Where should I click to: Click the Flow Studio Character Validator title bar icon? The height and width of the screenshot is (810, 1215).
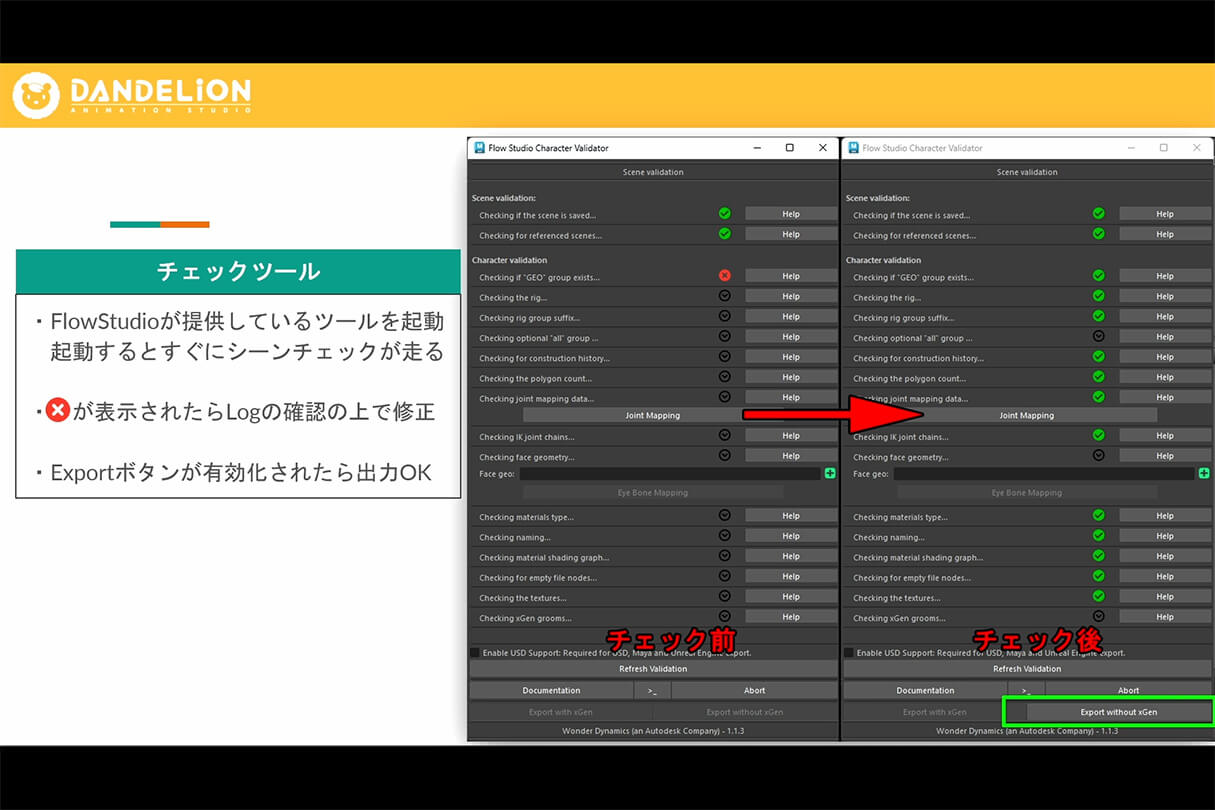tap(478, 147)
